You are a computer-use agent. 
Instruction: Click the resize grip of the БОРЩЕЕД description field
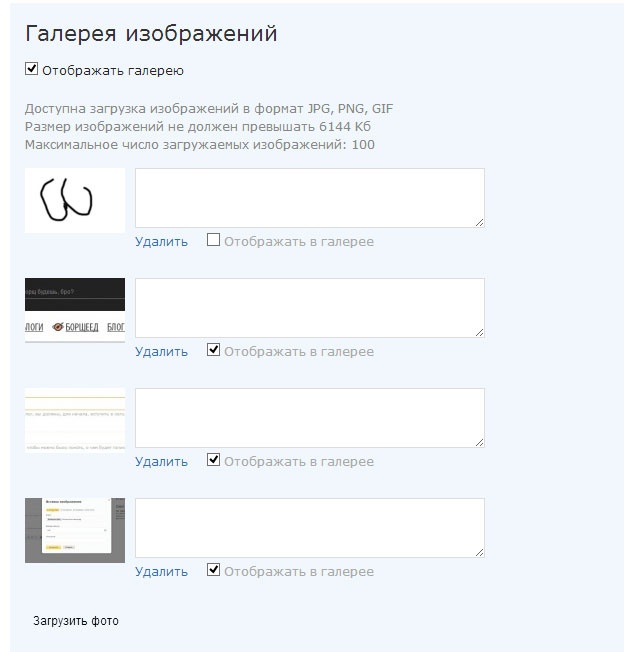pos(479,333)
